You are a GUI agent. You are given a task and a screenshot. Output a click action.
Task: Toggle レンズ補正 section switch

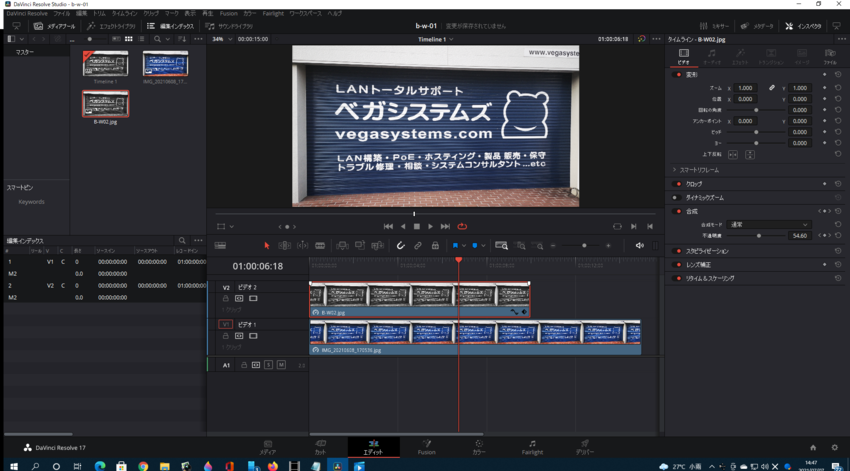pyautogui.click(x=678, y=264)
